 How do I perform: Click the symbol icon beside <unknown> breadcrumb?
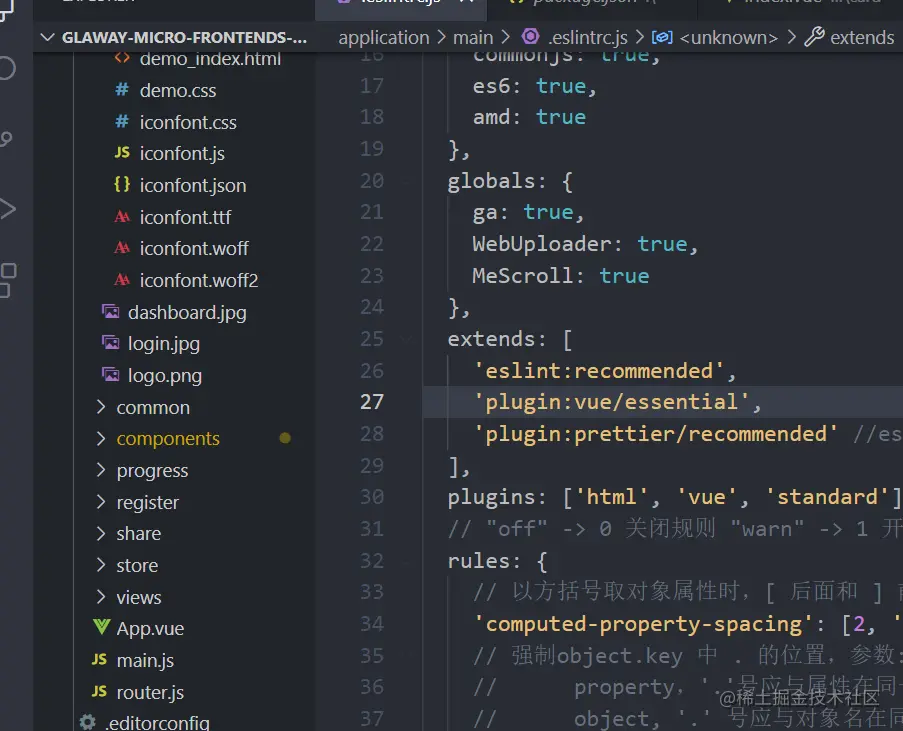point(662,37)
